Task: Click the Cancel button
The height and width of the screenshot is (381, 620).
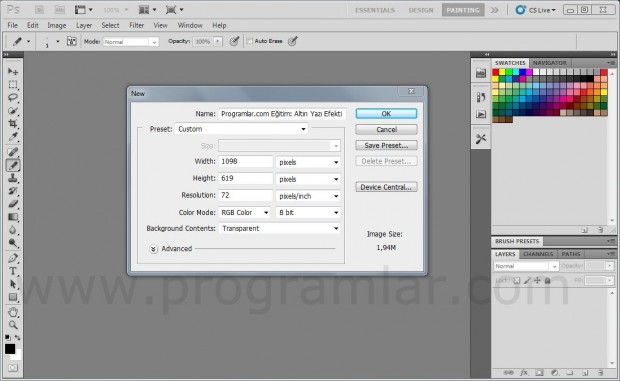Action: click(386, 130)
